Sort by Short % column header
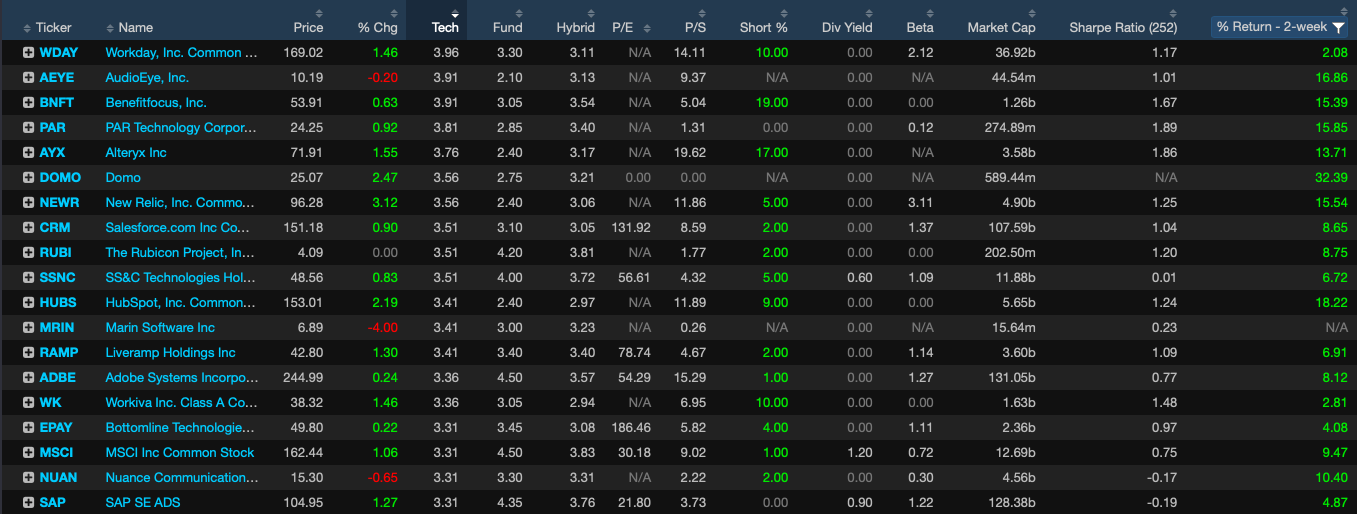The image size is (1357, 514). click(764, 27)
